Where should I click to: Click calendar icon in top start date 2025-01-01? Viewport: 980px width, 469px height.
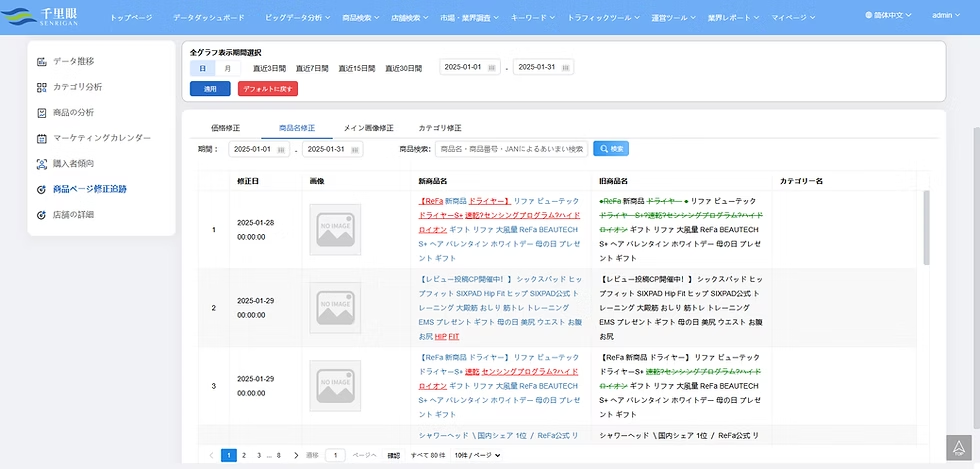tap(492, 68)
